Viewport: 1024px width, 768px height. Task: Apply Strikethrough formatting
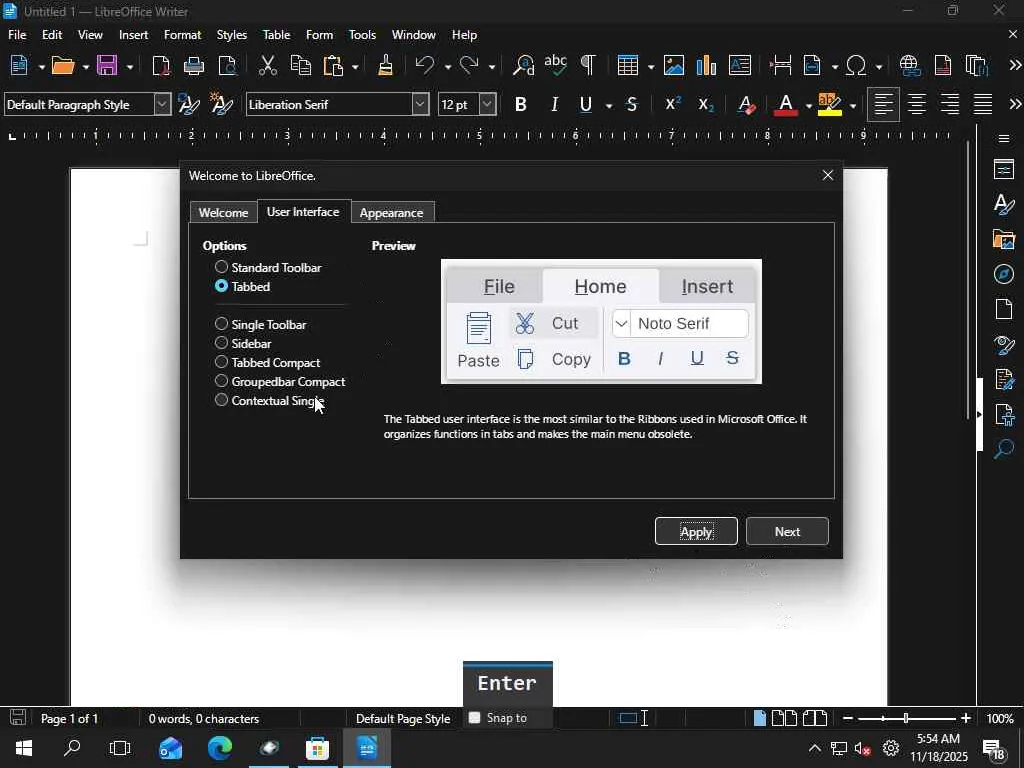click(x=632, y=104)
